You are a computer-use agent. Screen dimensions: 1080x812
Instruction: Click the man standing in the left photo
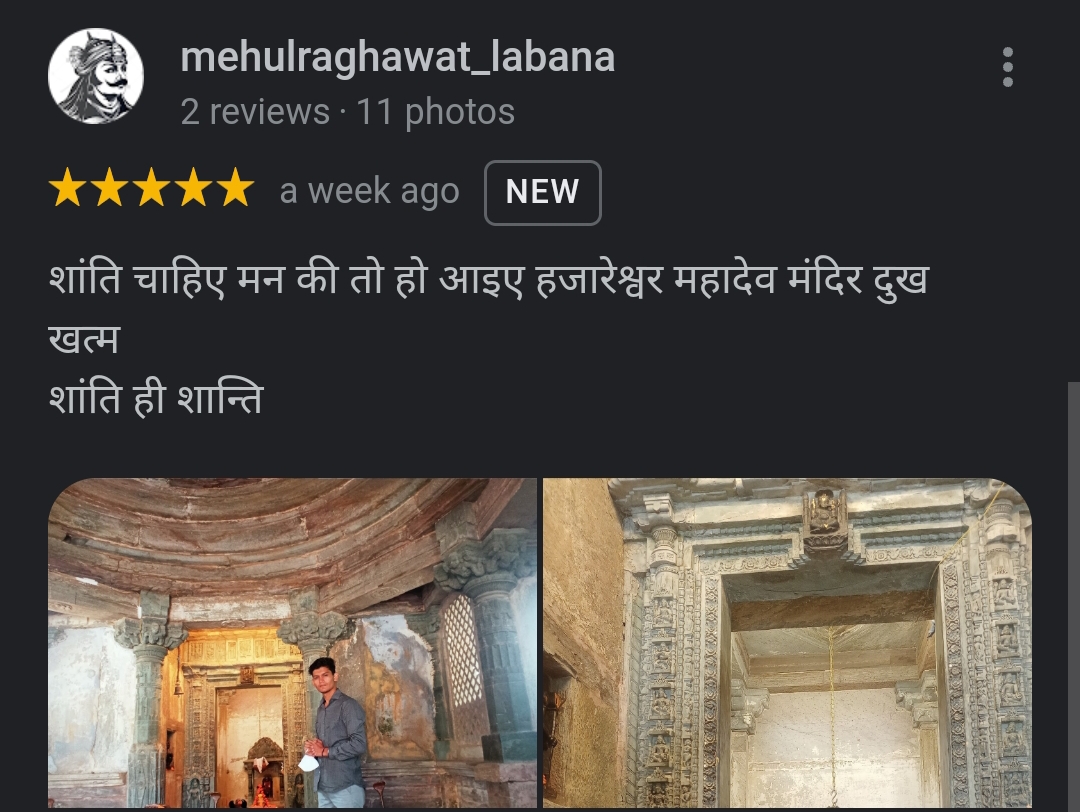(x=335, y=731)
